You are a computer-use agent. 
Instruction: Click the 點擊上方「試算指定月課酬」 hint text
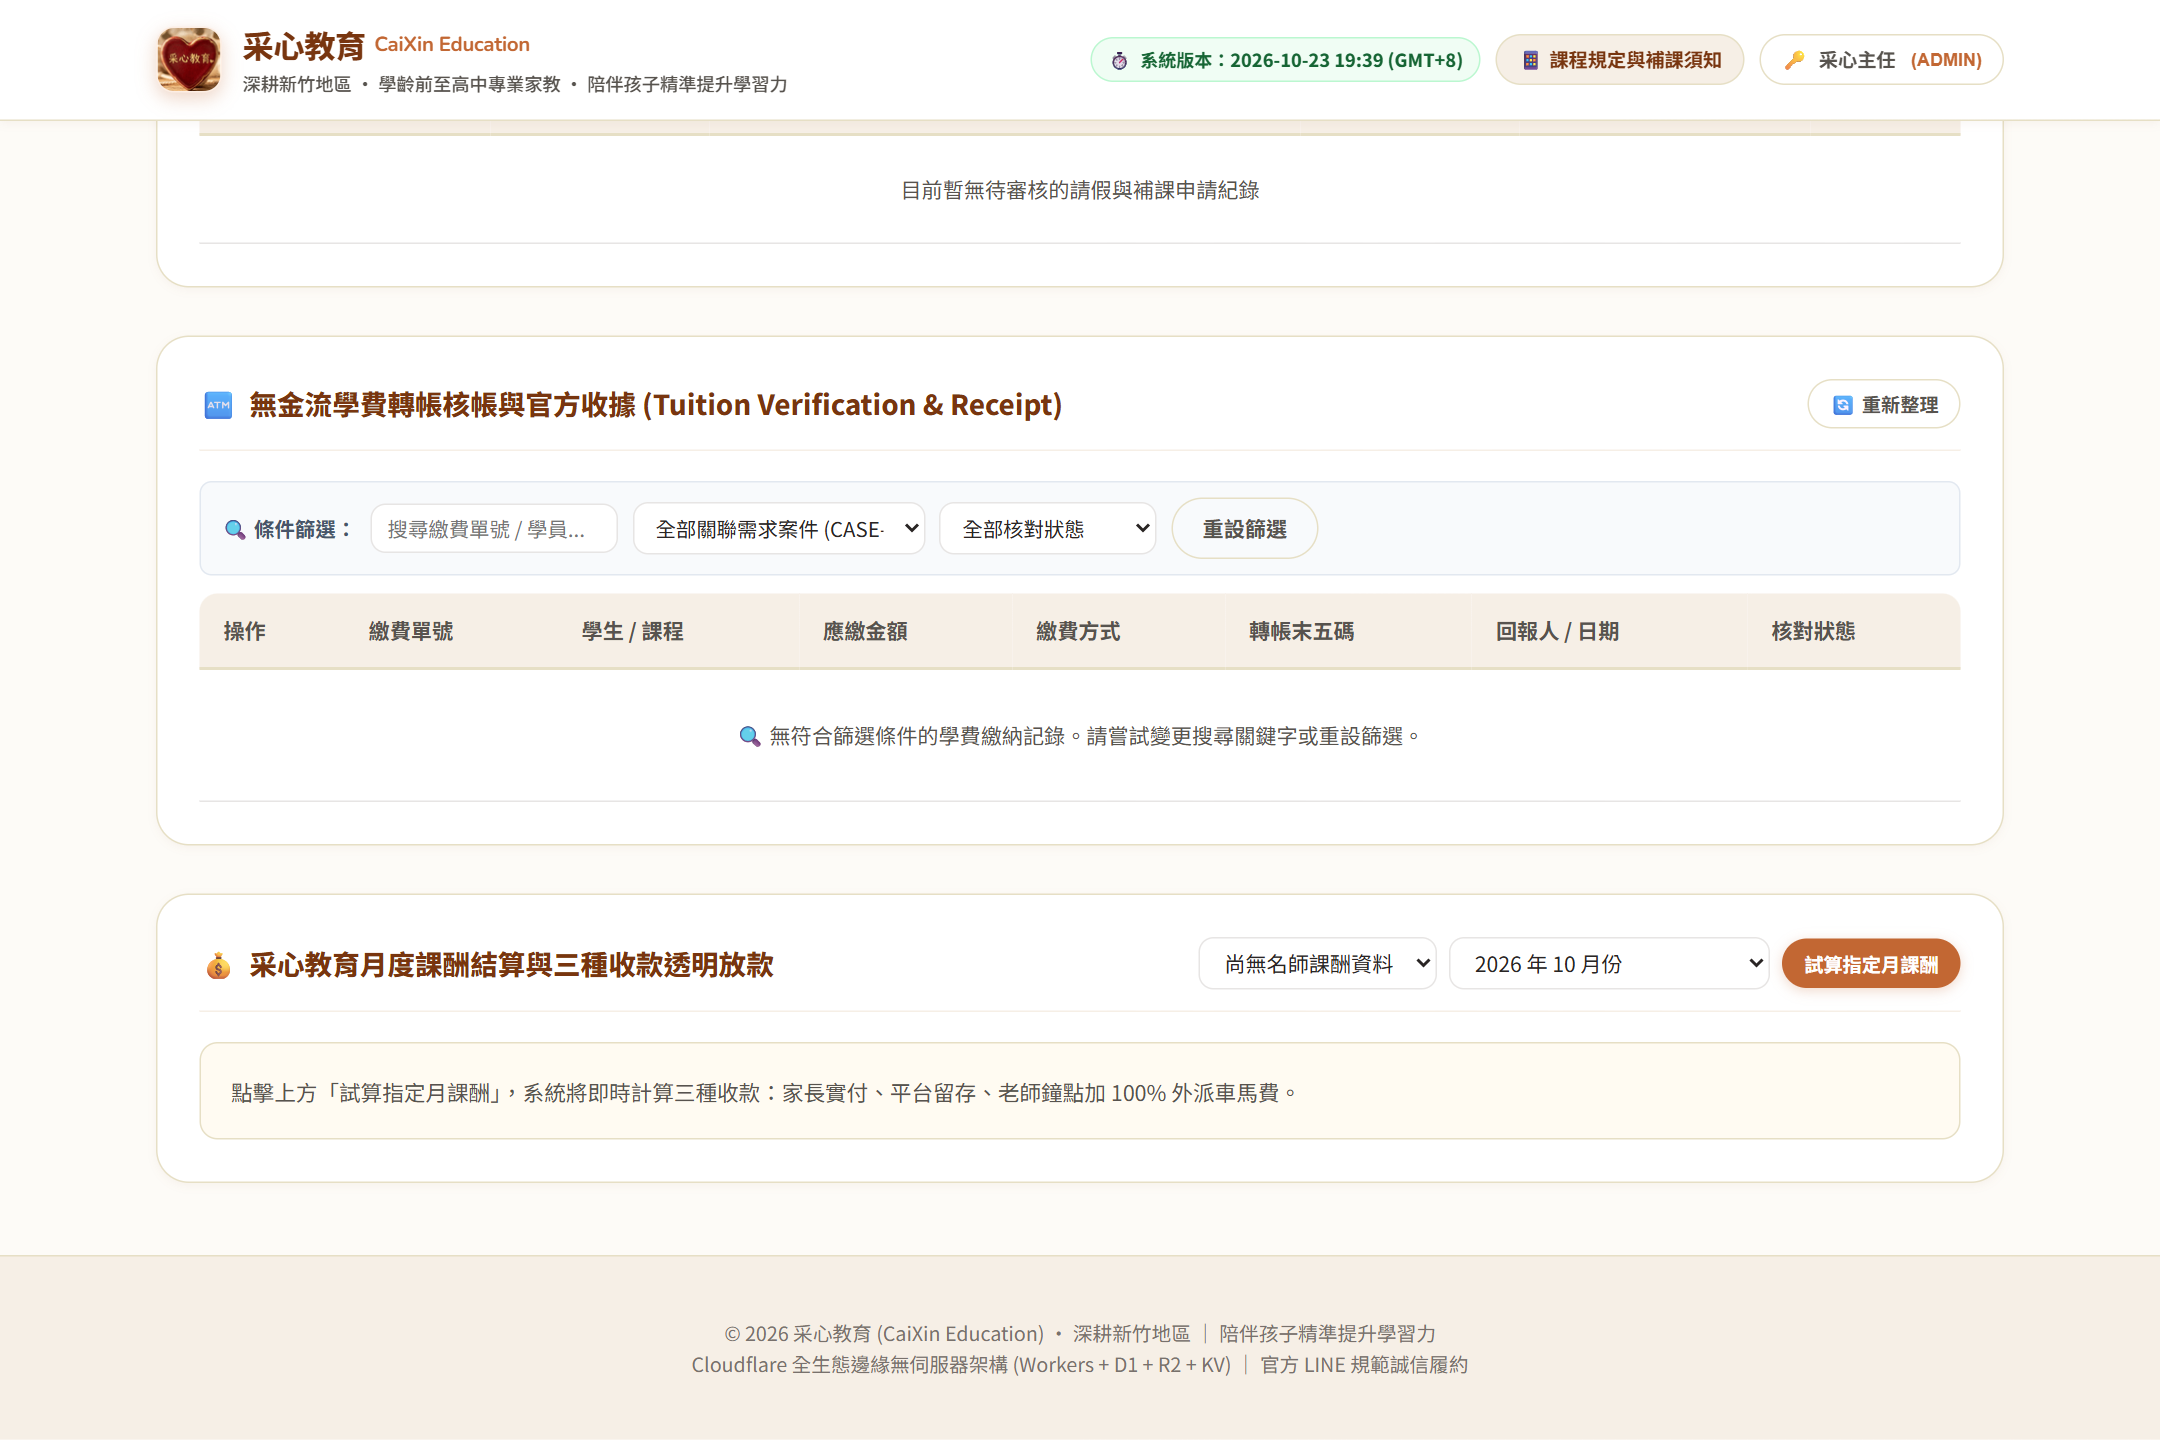tap(765, 1093)
